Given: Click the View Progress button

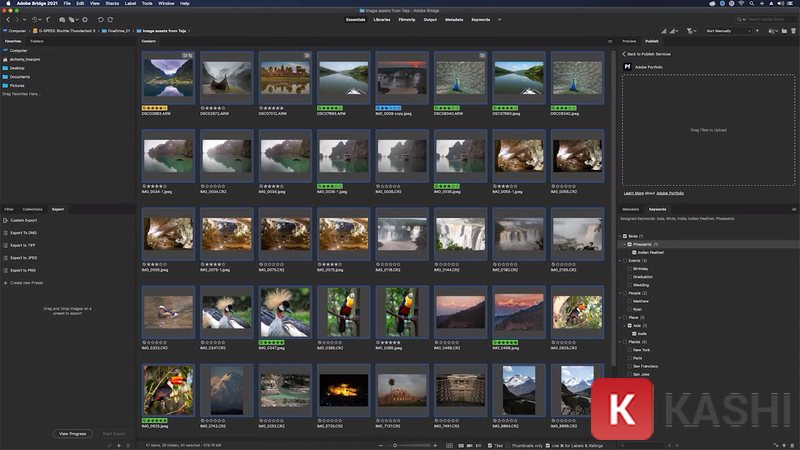Looking at the screenshot, I should click(72, 434).
